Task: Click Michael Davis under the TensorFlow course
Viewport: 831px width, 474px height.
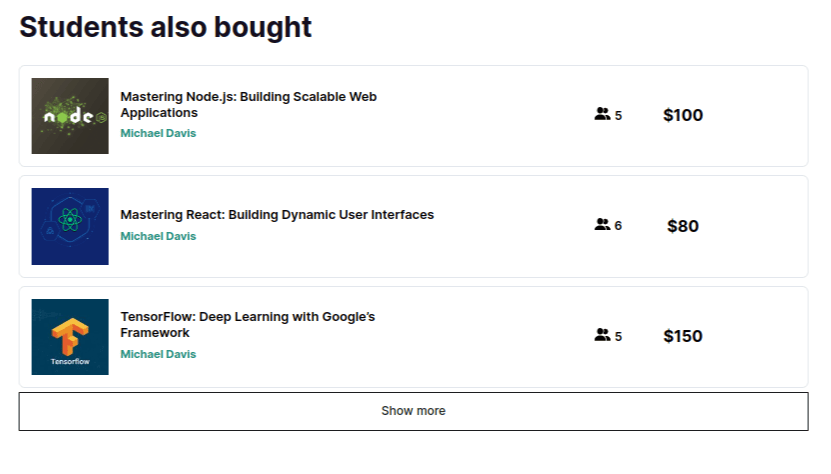Action: [x=158, y=354]
